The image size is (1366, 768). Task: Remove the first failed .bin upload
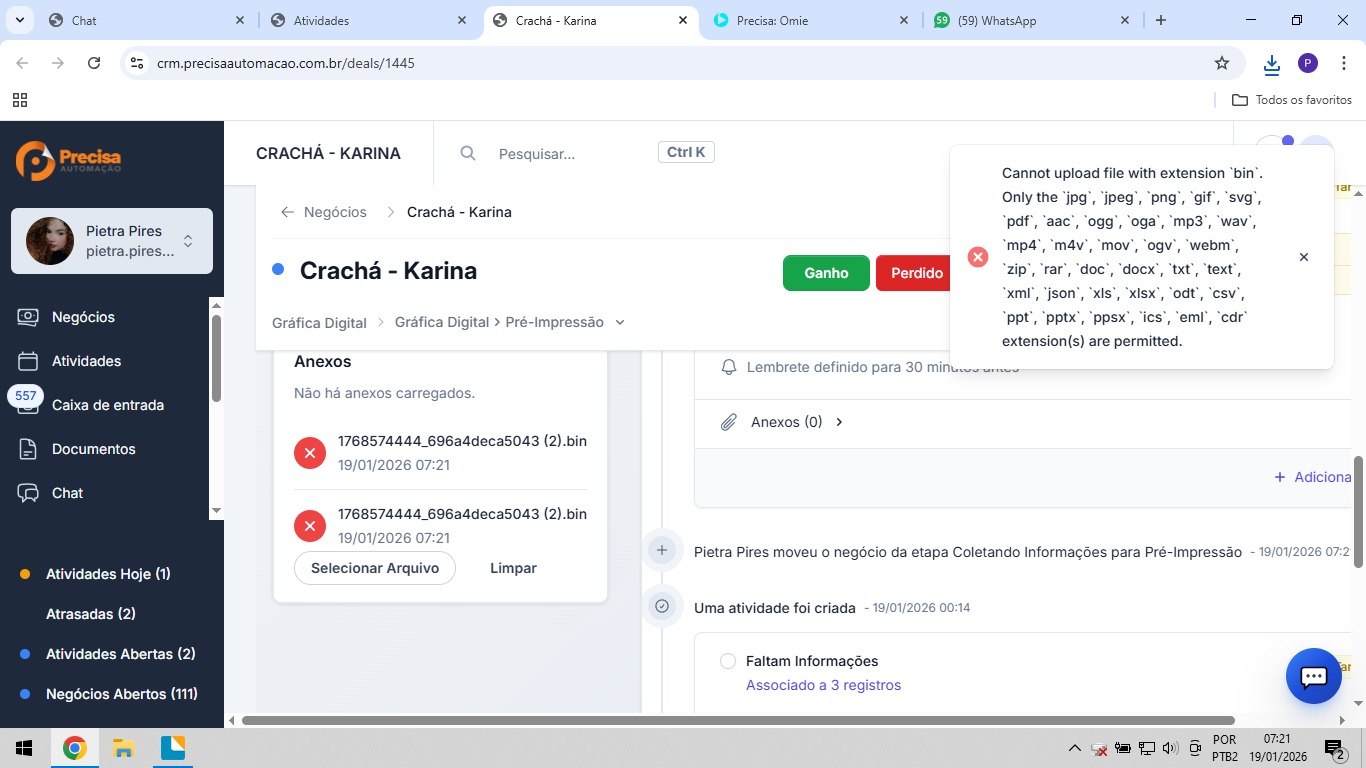click(310, 453)
